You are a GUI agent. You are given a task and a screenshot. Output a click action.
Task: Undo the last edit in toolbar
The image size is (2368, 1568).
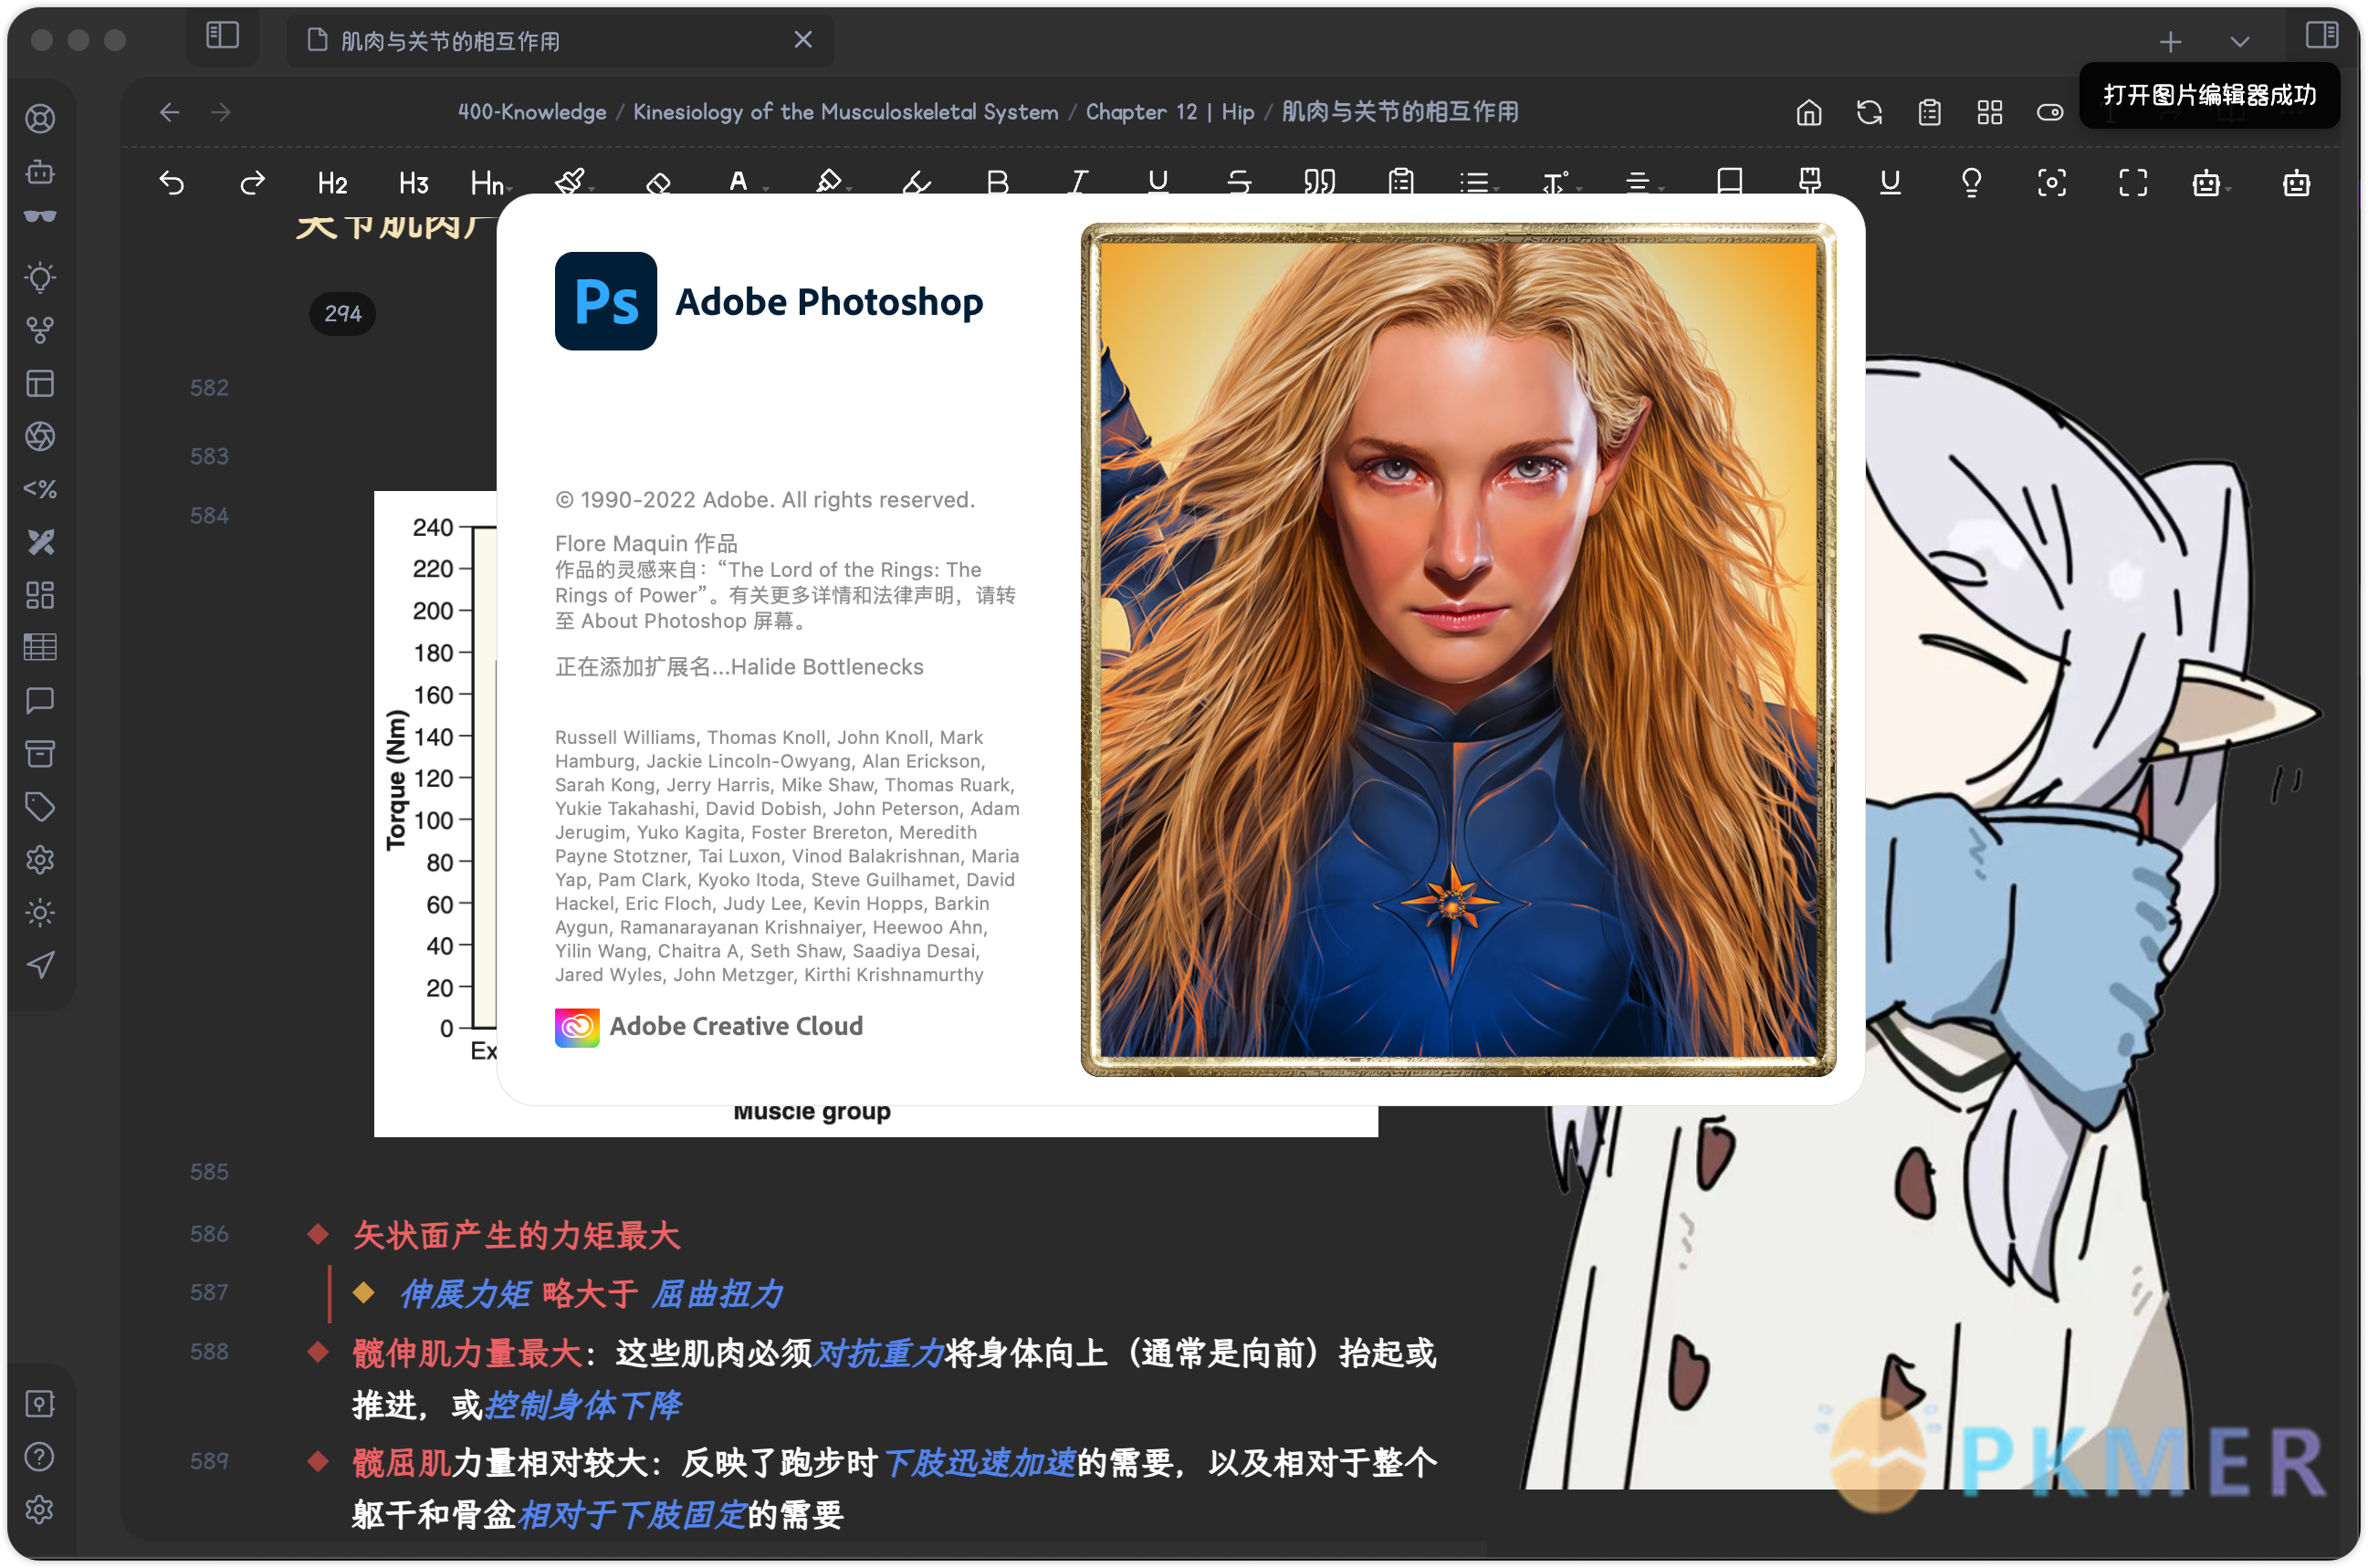point(172,183)
